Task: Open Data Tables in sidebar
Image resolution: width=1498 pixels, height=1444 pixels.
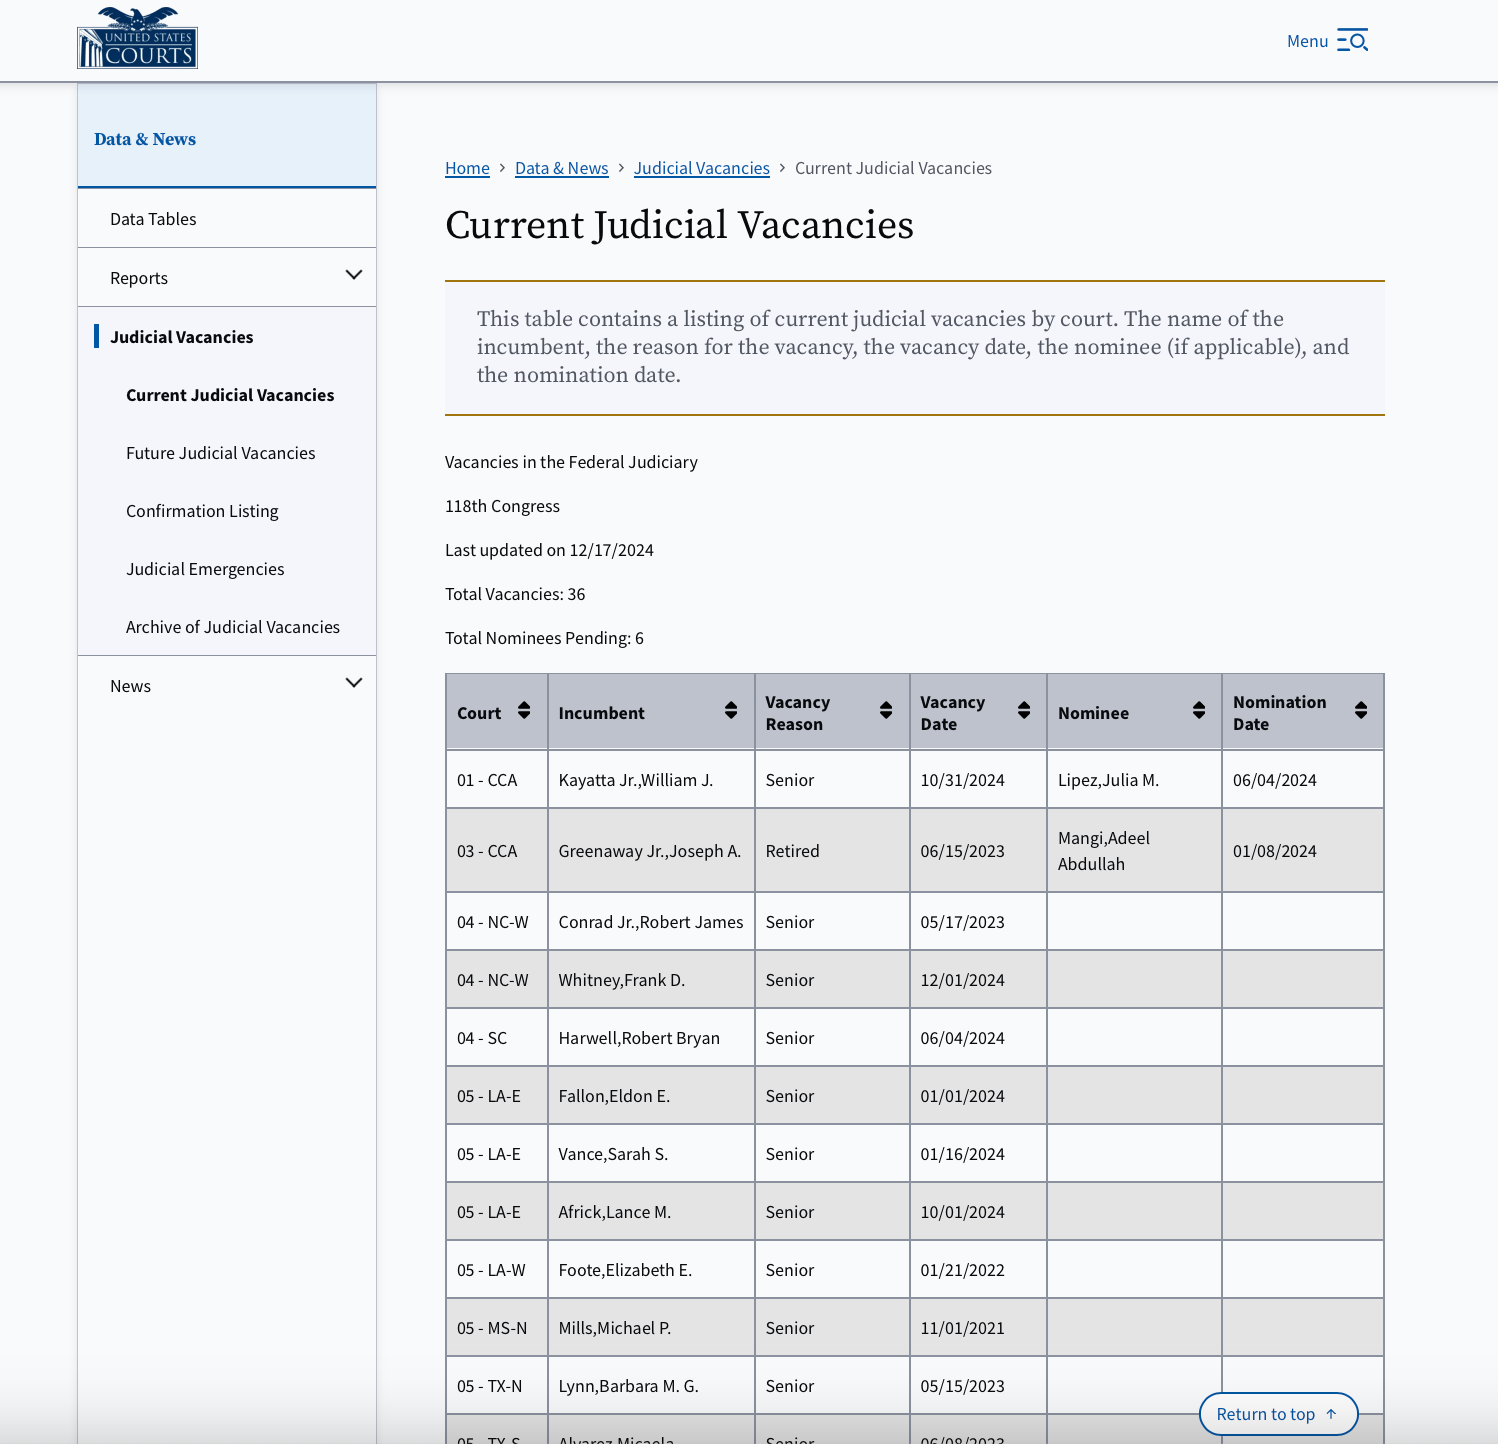Action: pos(153,219)
